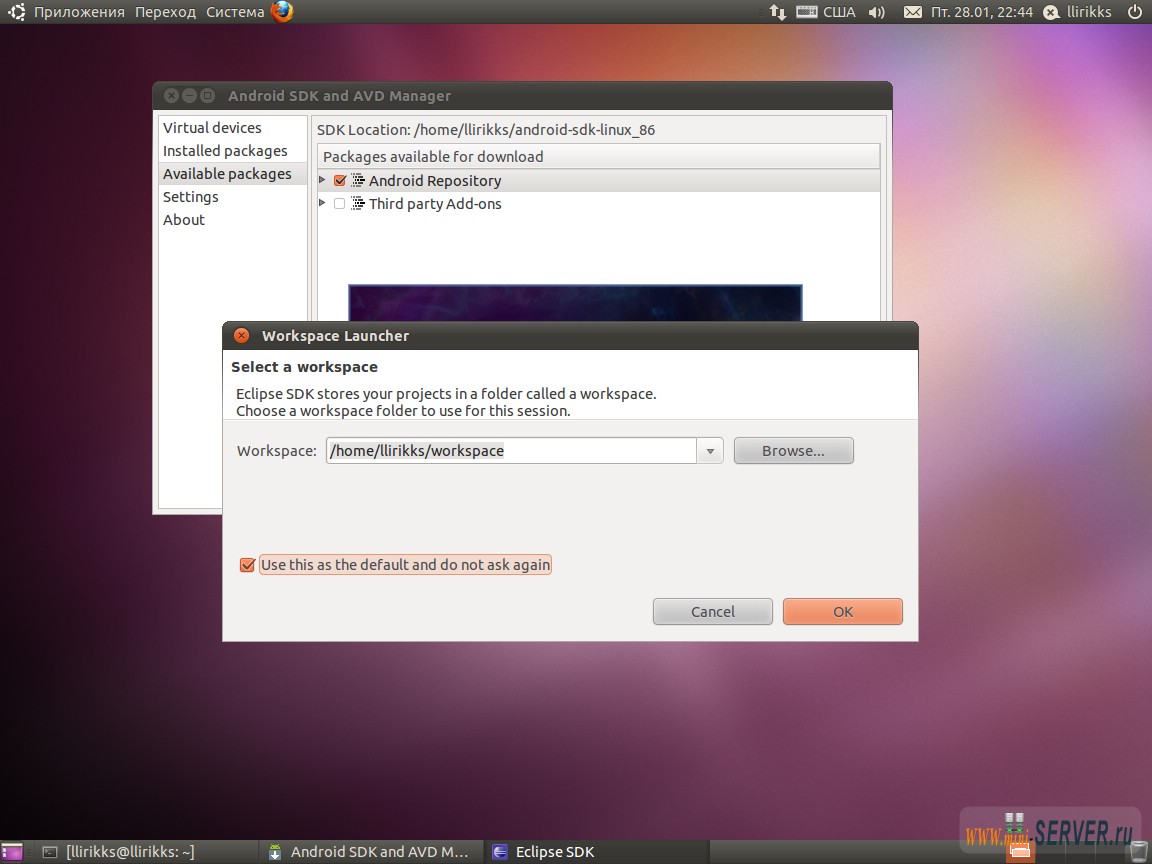The image size is (1152, 864).
Task: Expand the Third party Add-ons node
Action: pyautogui.click(x=322, y=203)
